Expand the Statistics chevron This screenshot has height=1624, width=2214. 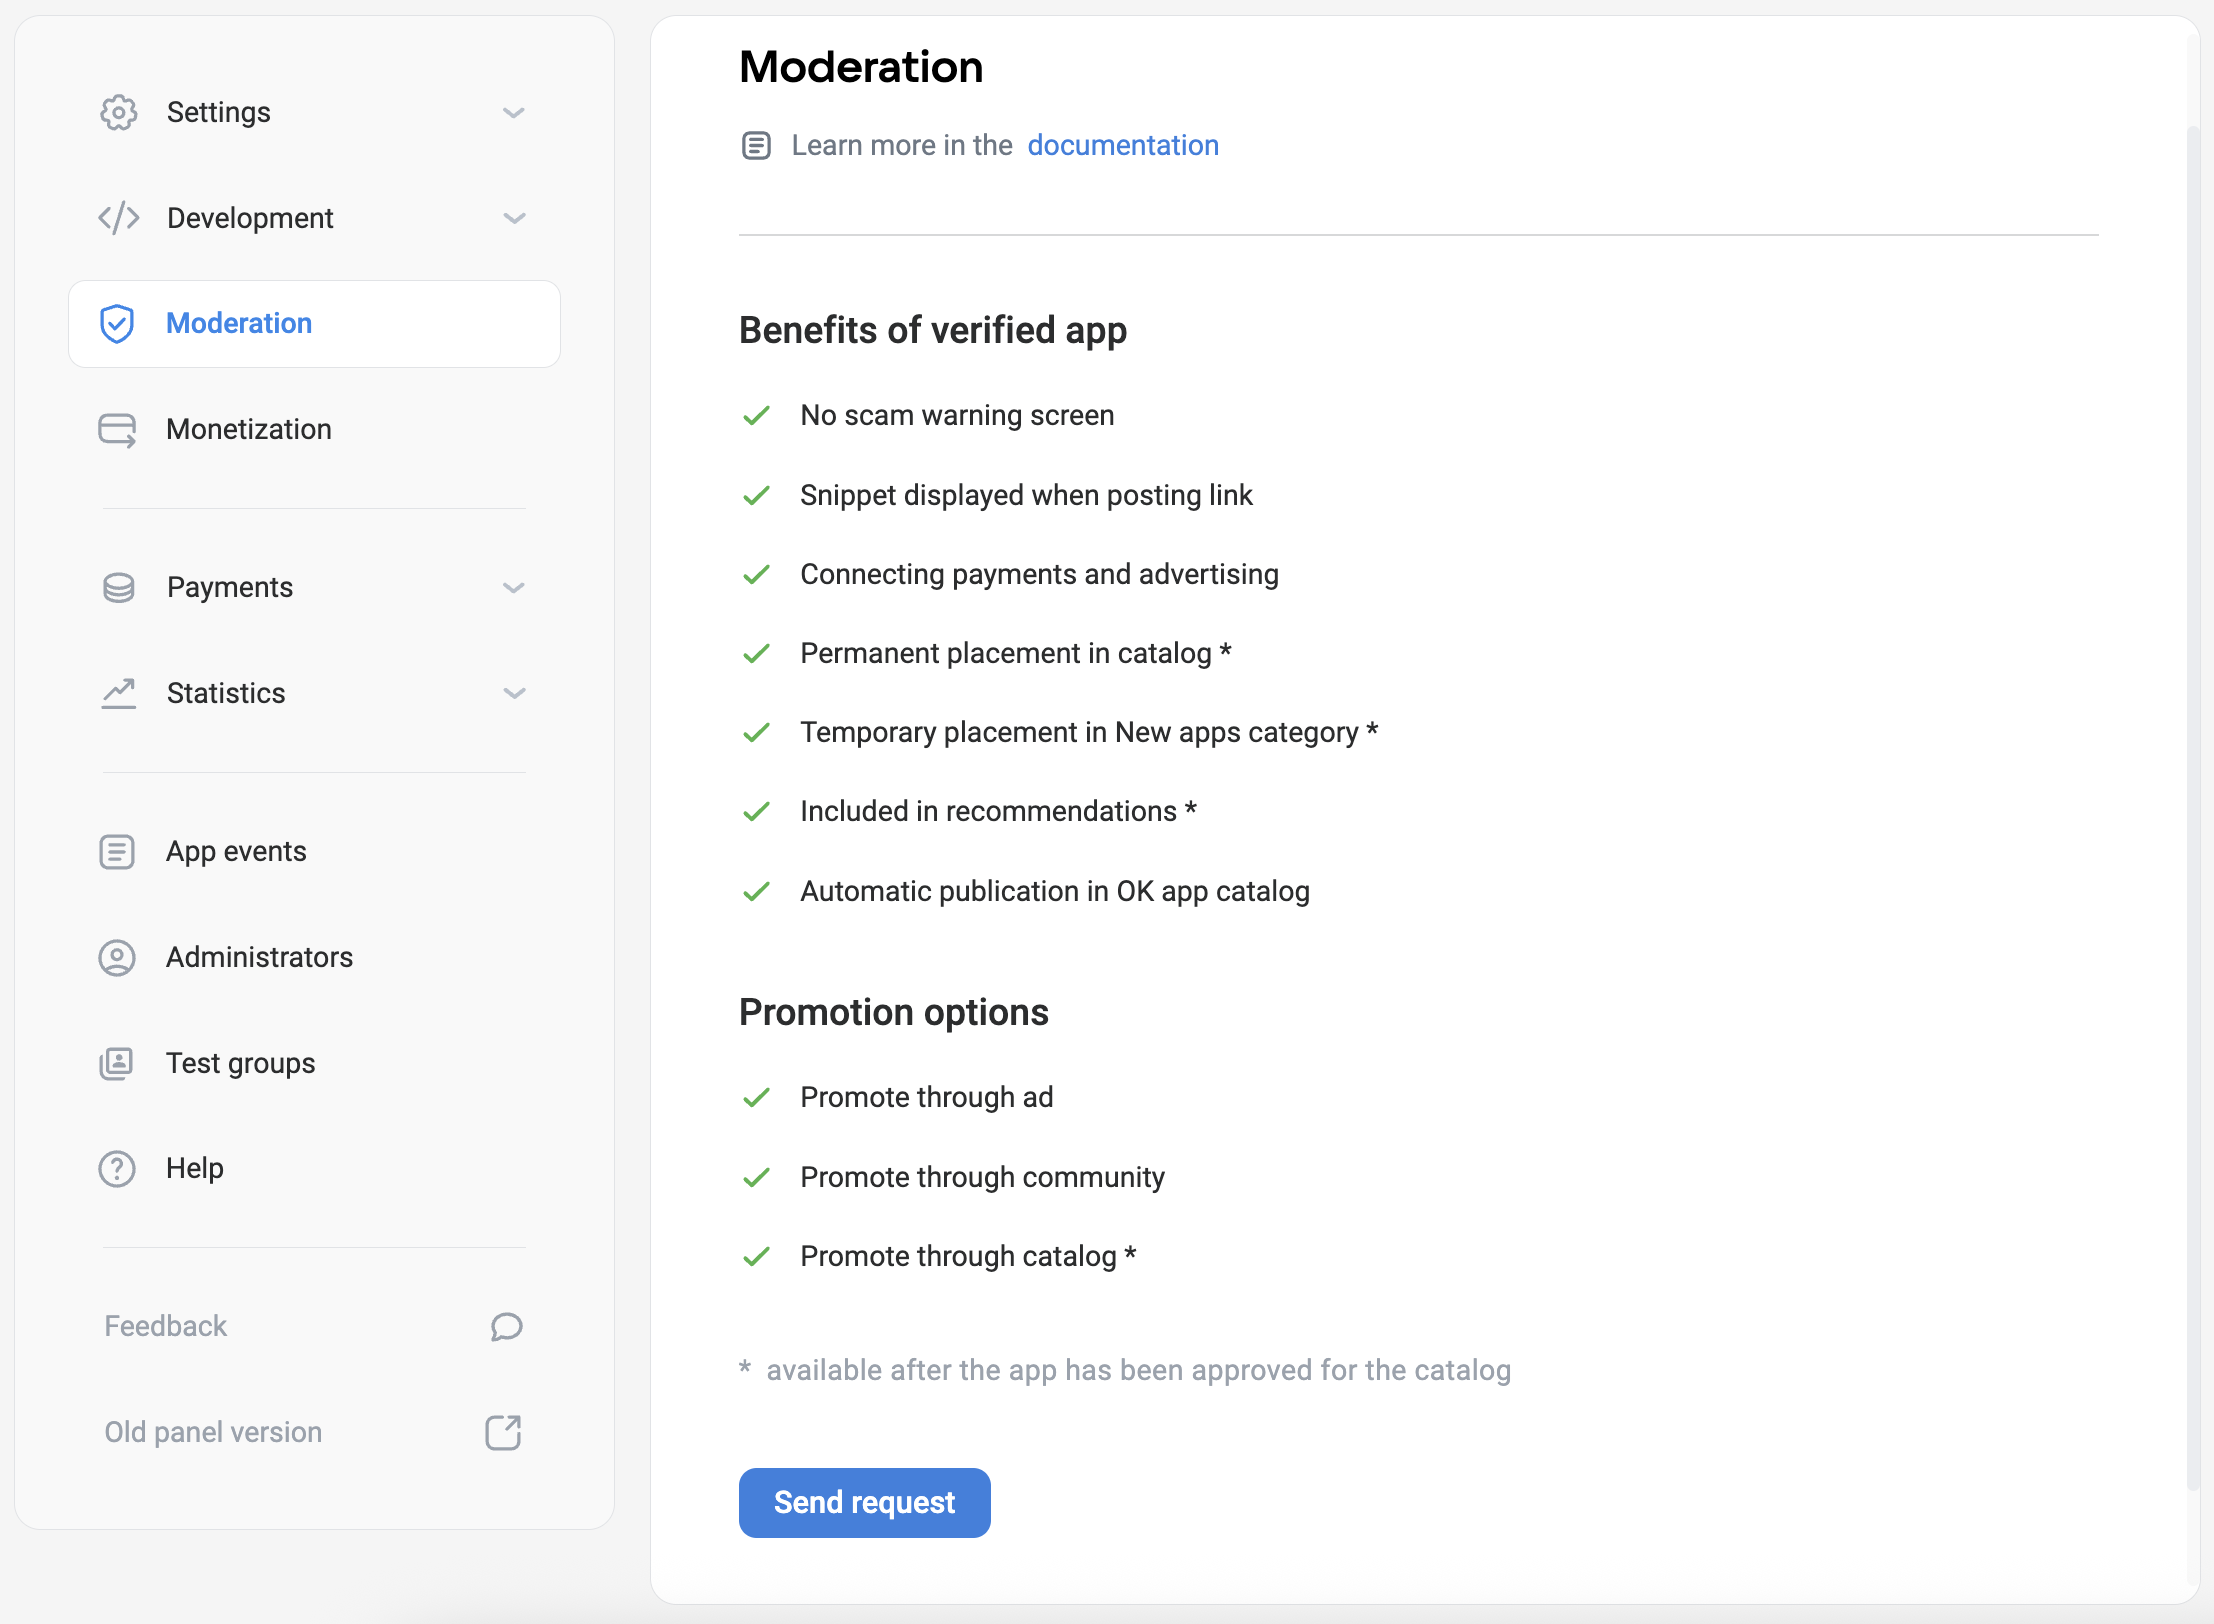tap(514, 693)
